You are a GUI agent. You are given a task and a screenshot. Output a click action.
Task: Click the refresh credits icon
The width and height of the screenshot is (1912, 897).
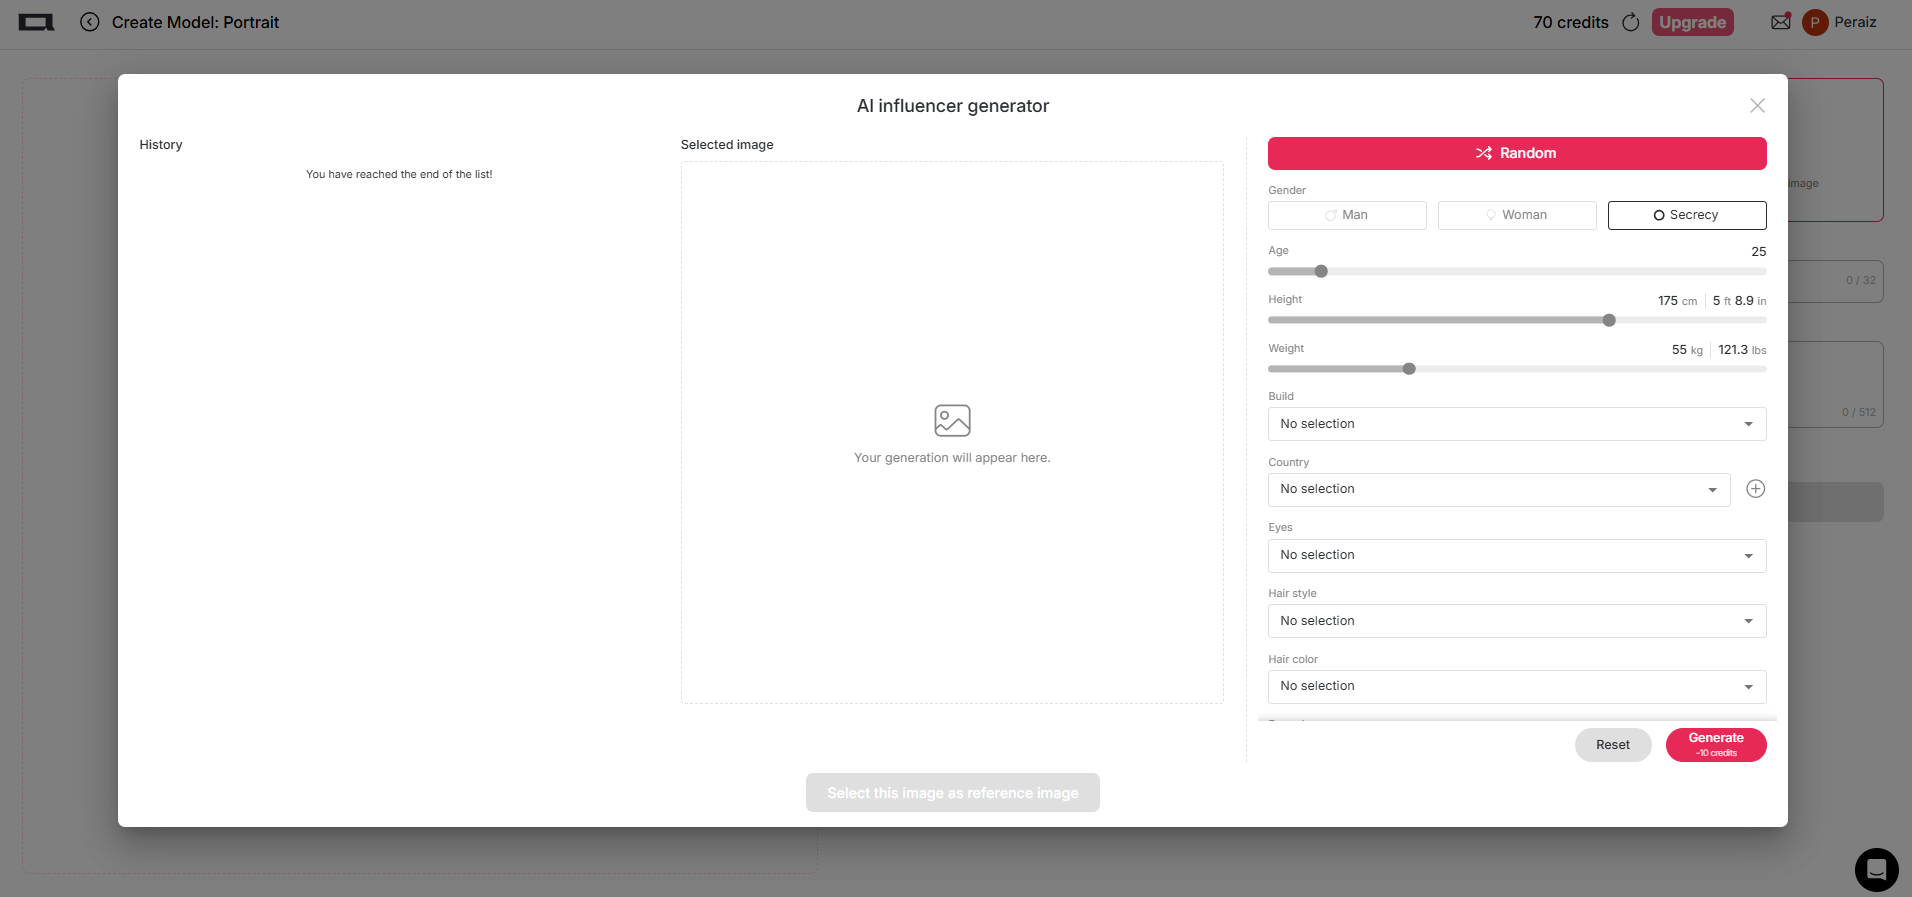1631,22
